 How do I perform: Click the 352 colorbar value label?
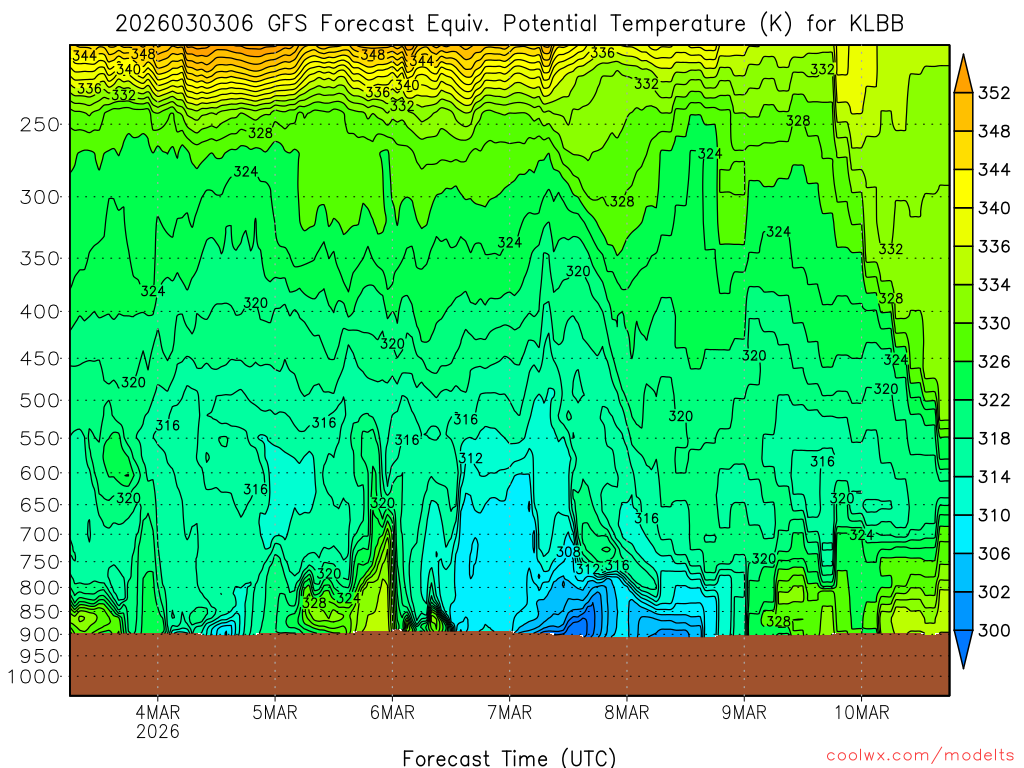[x=994, y=93]
